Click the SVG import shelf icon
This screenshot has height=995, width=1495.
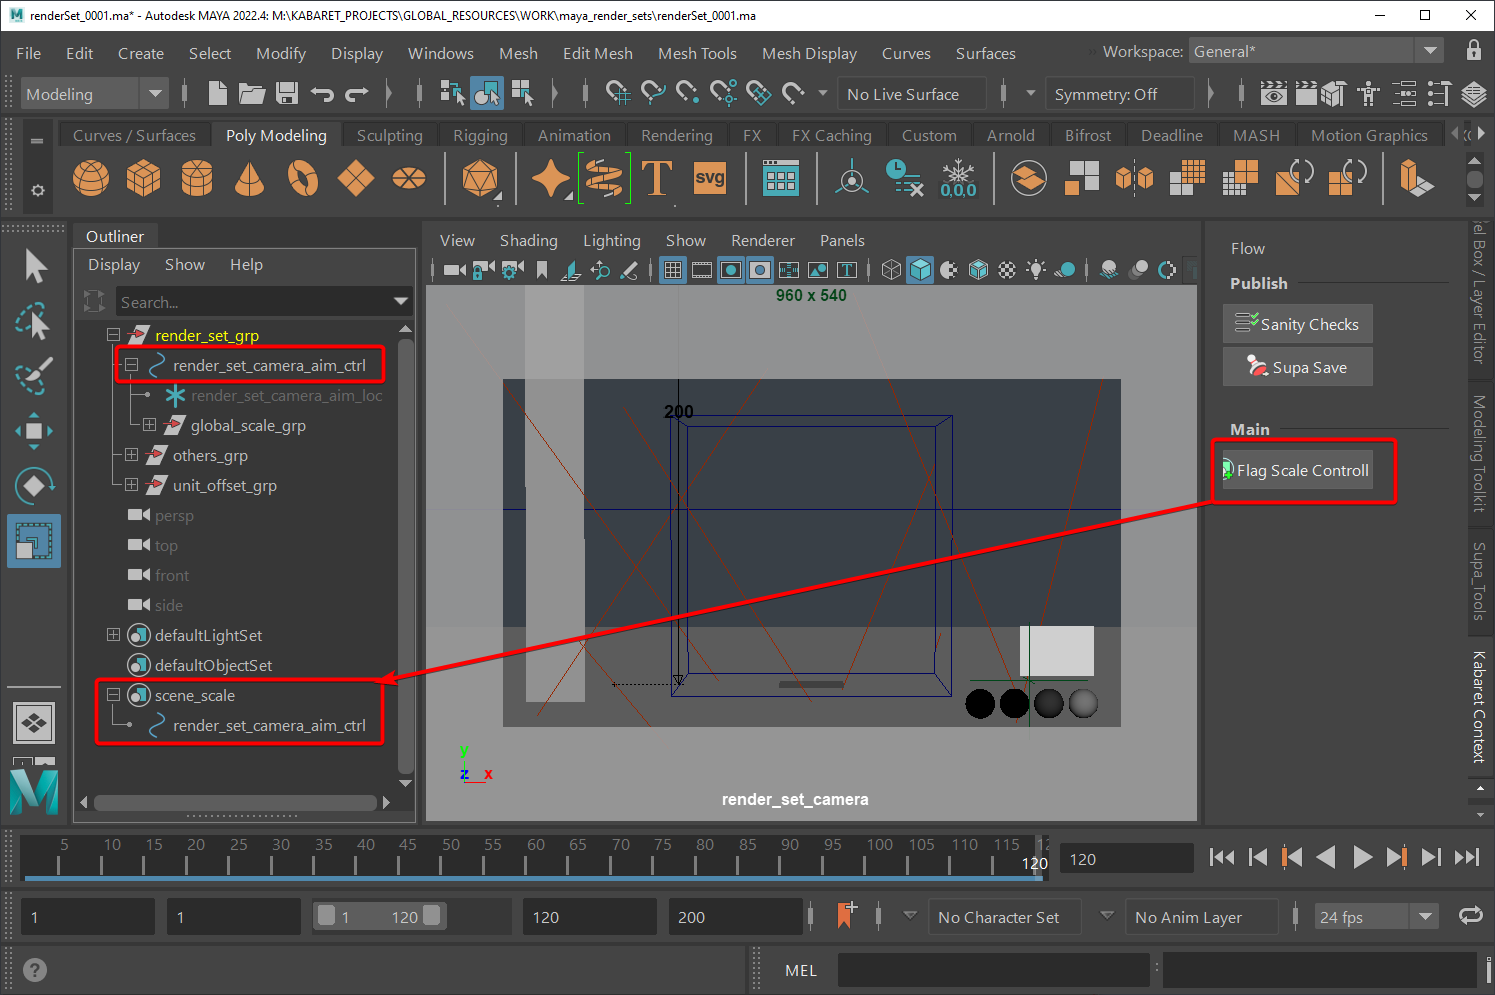pyautogui.click(x=709, y=179)
